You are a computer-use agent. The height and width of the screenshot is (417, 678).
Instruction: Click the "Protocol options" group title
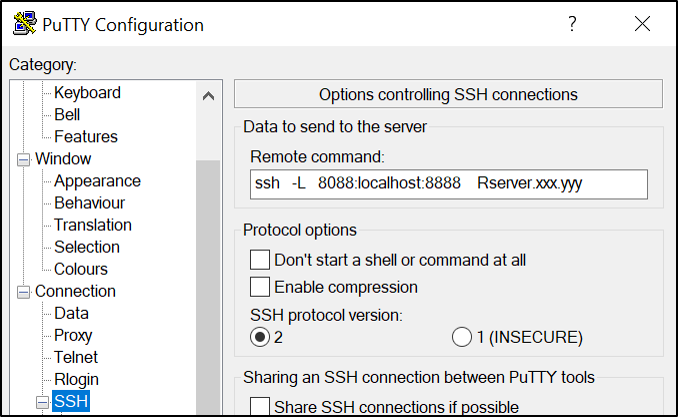pos(300,230)
